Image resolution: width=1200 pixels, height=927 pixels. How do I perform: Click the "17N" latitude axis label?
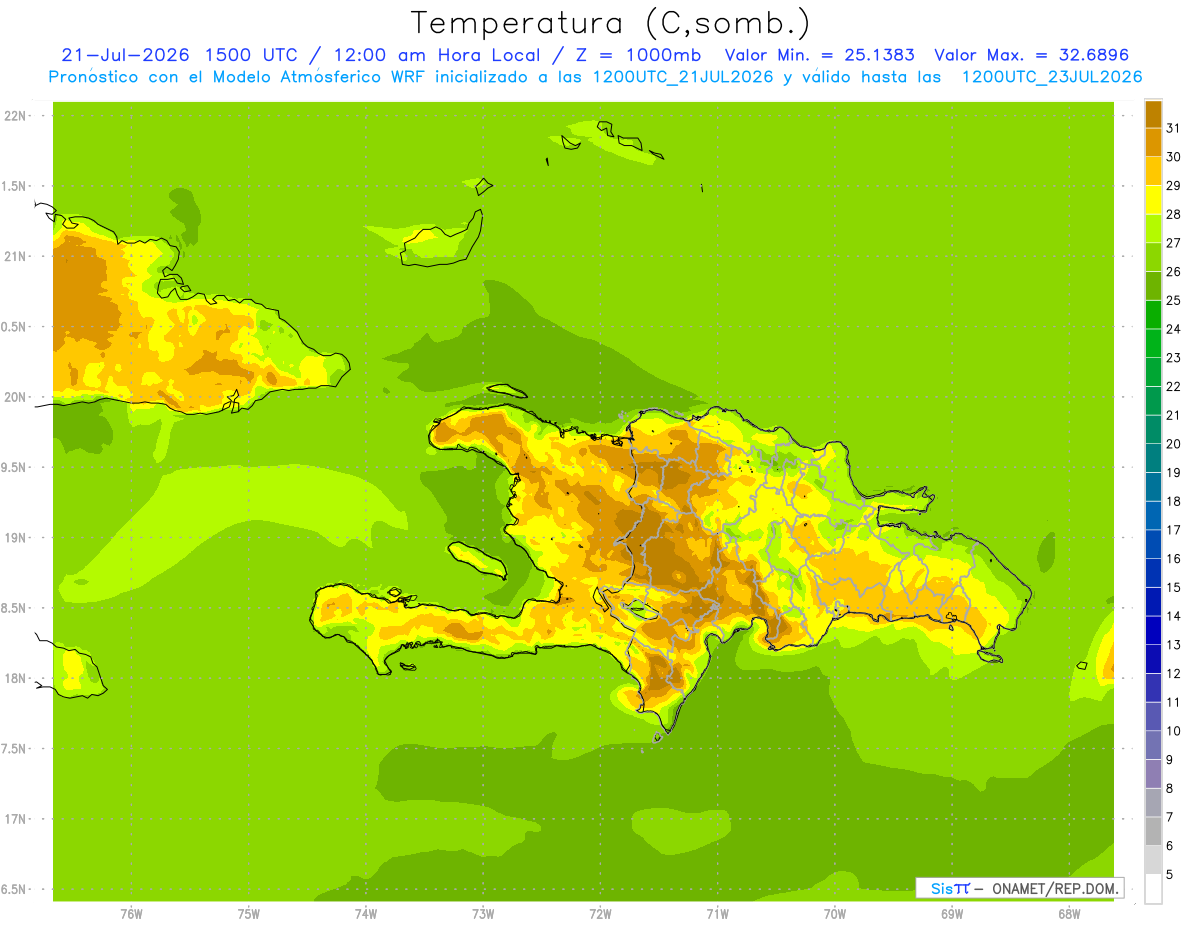point(15,819)
